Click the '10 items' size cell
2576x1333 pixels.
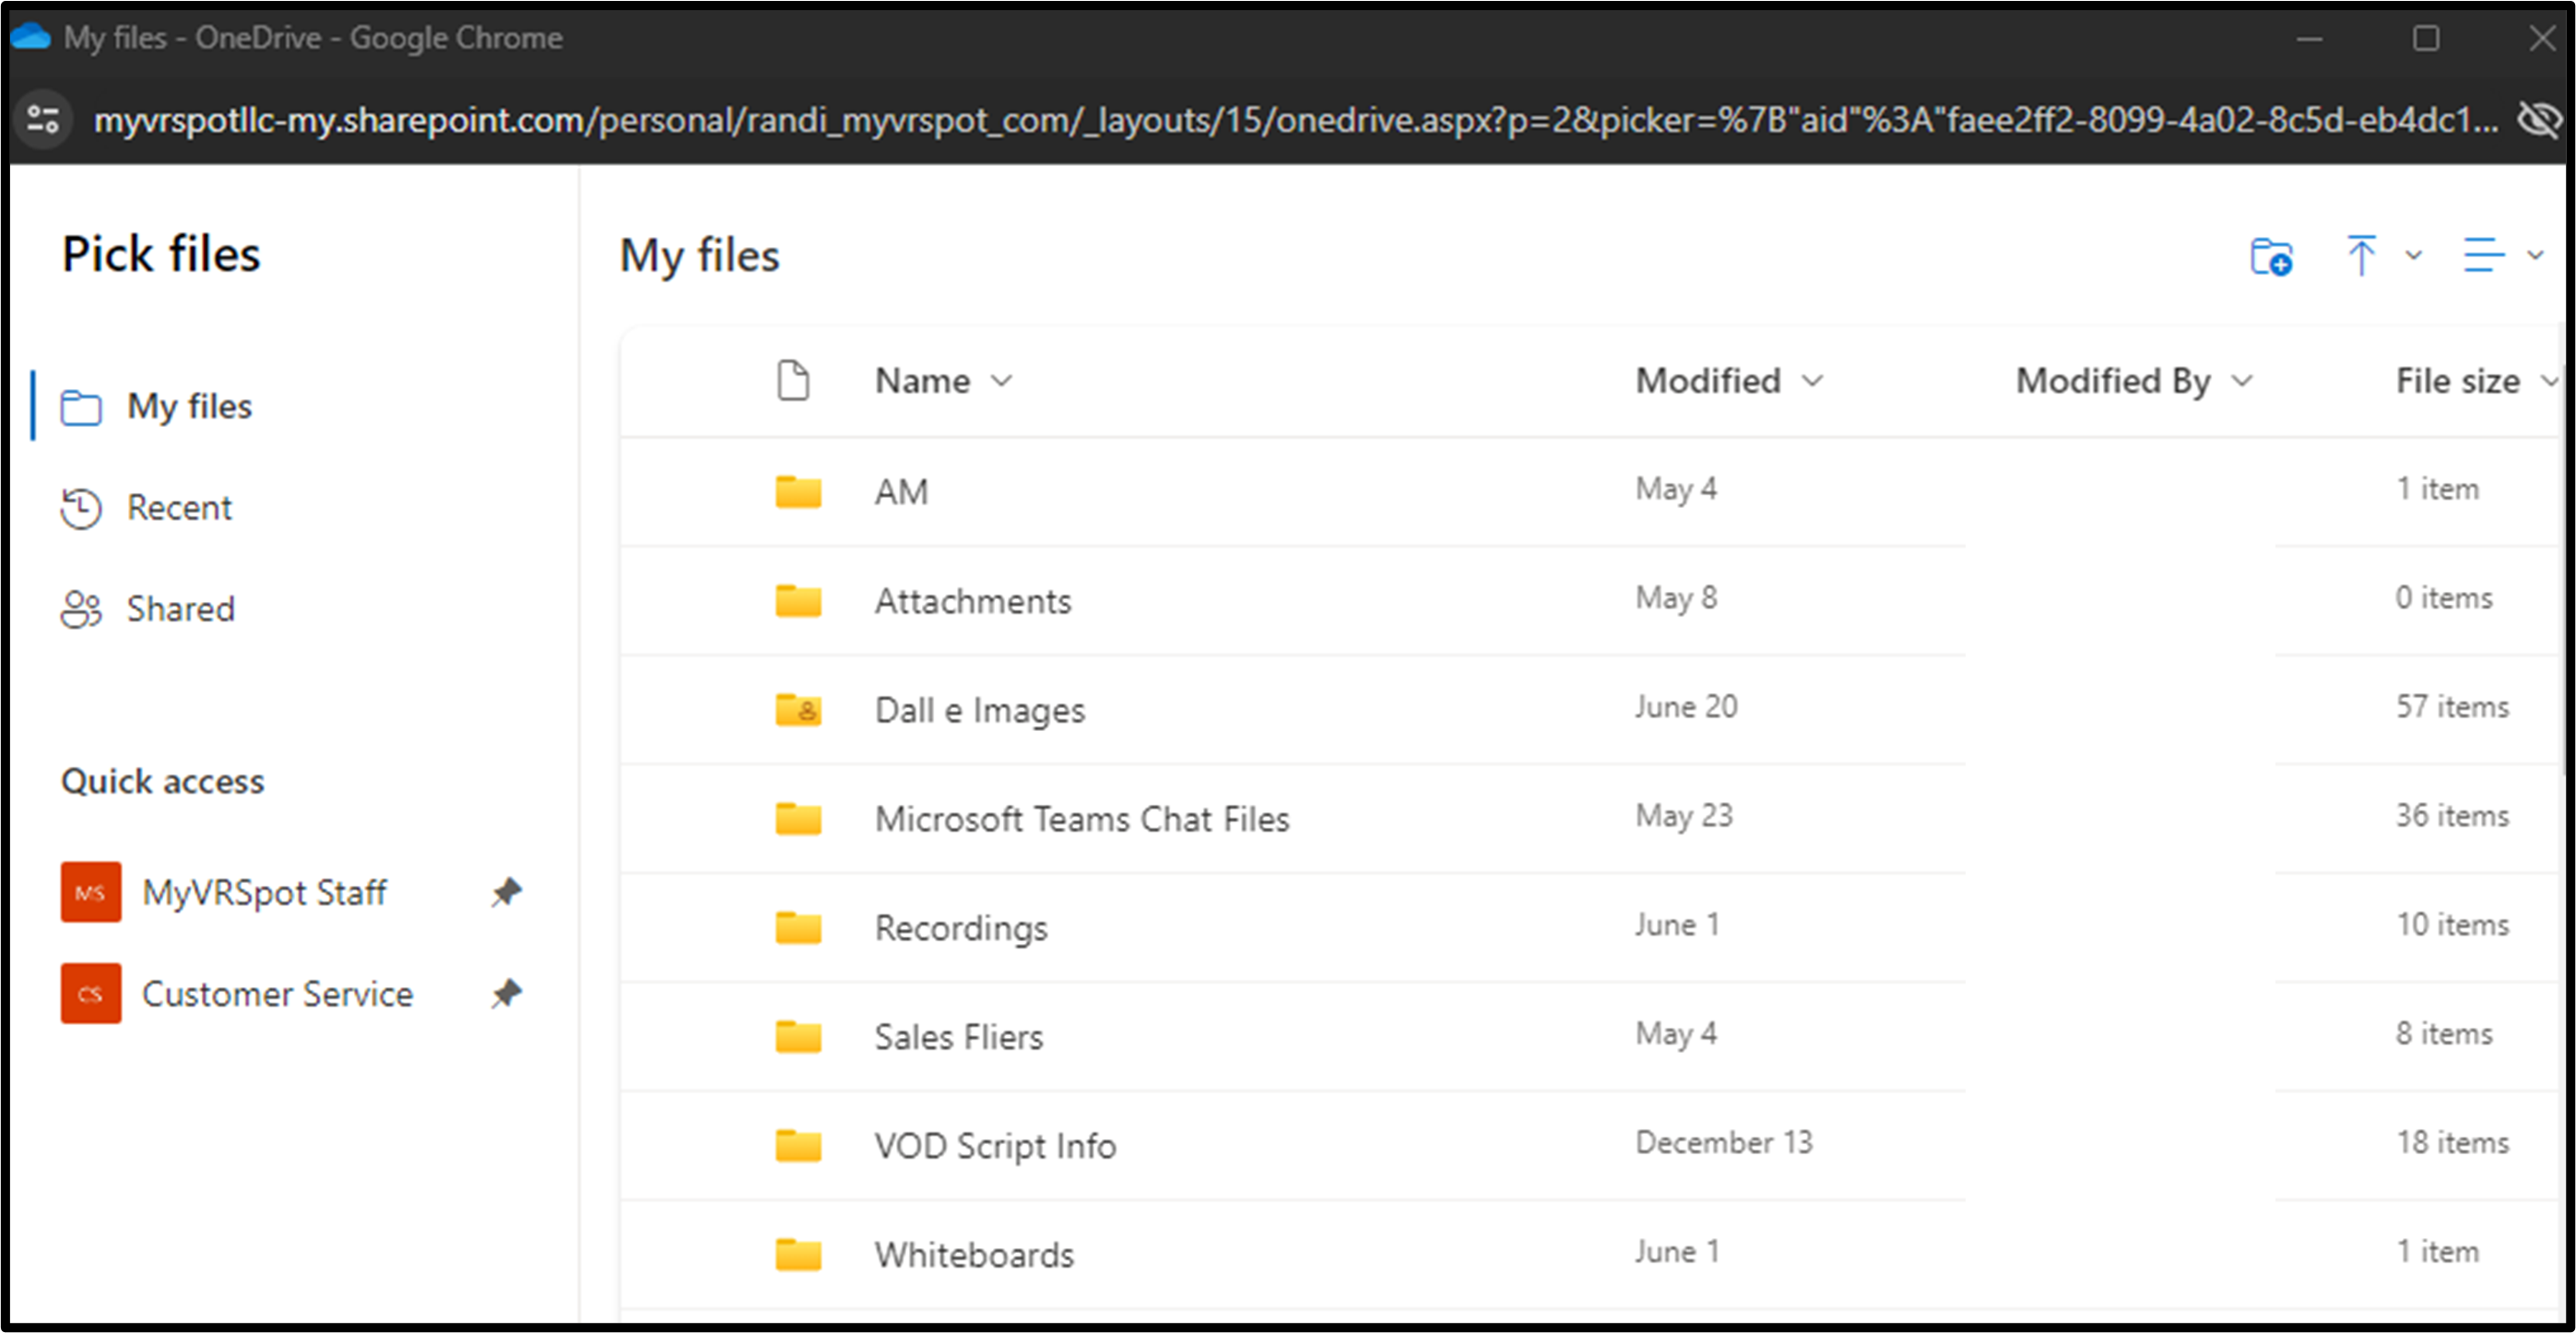(2453, 925)
